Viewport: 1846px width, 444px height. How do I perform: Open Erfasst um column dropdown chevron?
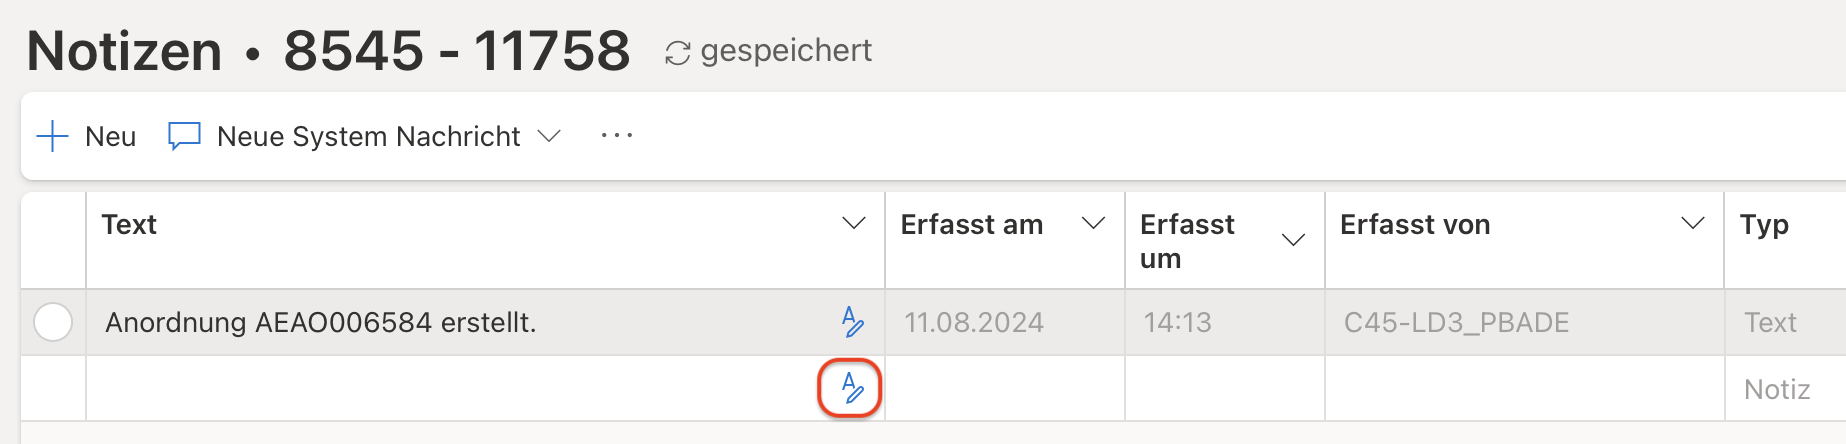1293,240
